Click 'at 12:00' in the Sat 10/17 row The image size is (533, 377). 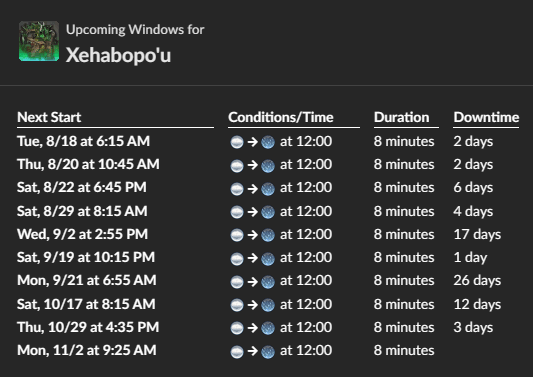[x=306, y=304]
